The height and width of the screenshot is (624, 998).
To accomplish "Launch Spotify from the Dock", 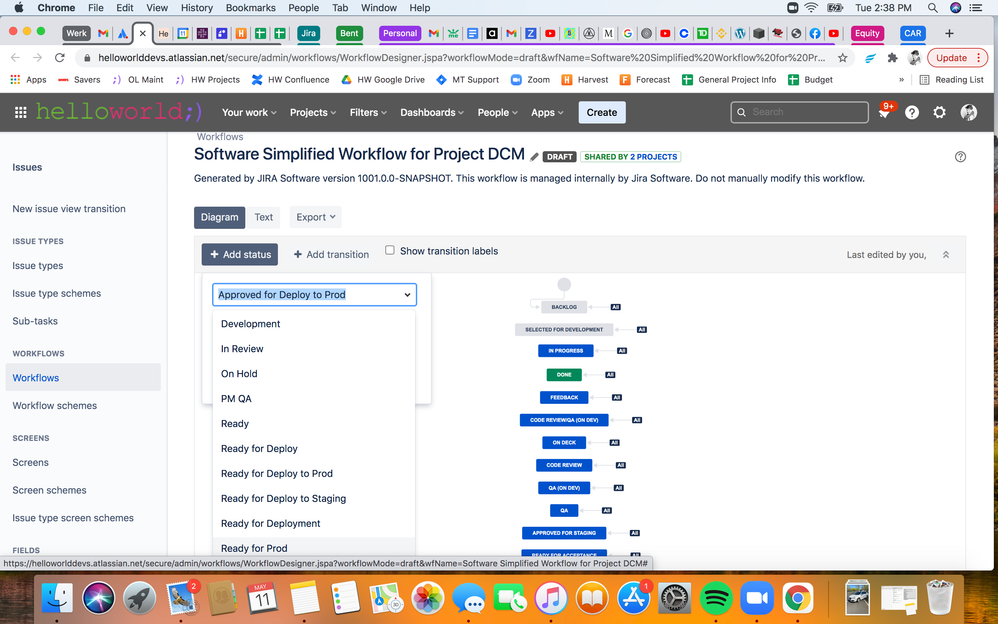I will [715, 598].
